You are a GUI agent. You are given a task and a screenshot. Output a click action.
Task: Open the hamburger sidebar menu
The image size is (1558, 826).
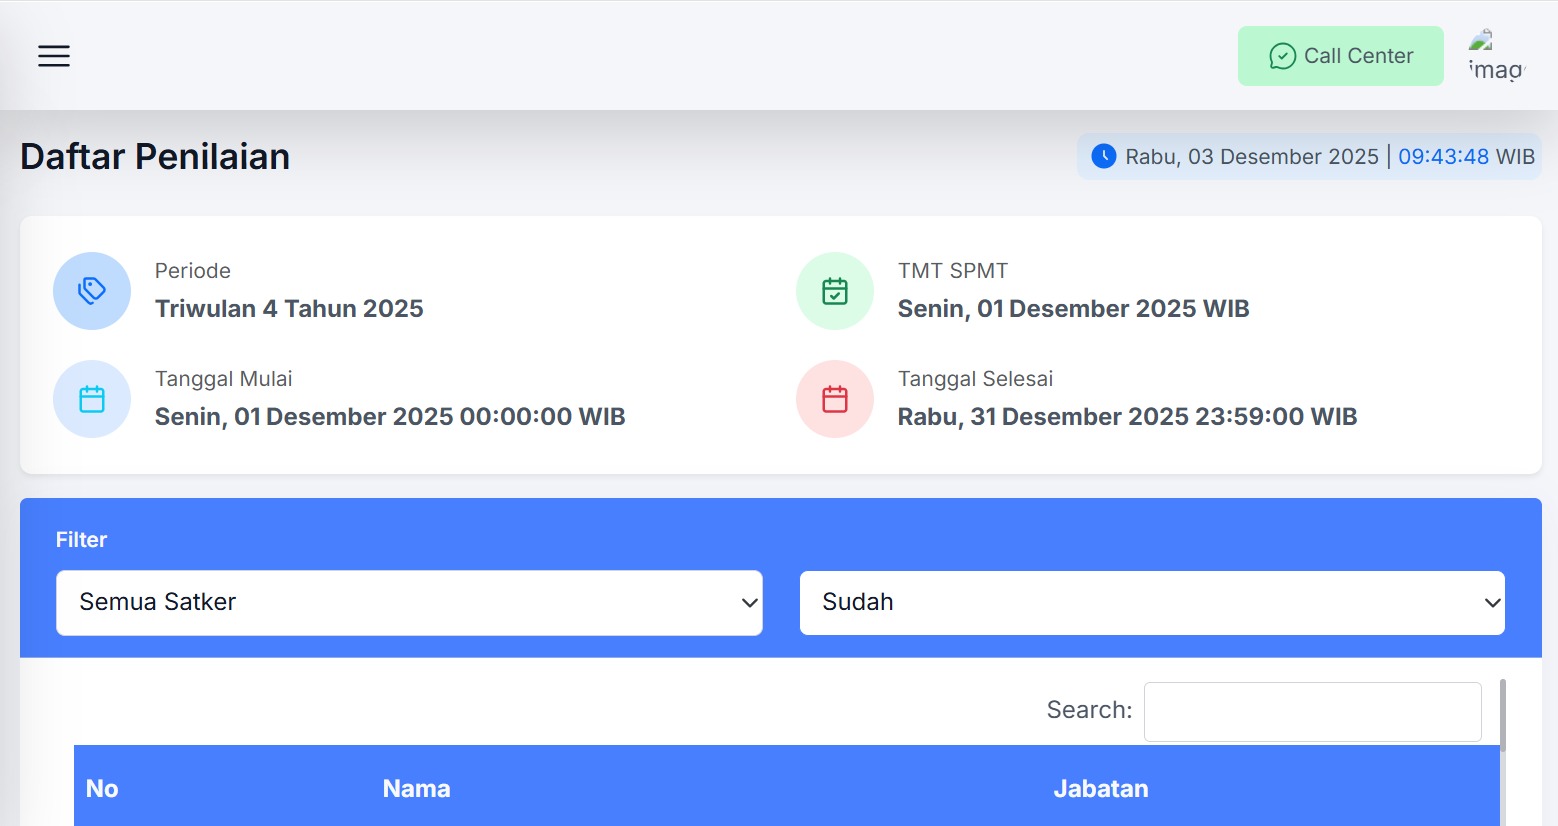point(54,56)
